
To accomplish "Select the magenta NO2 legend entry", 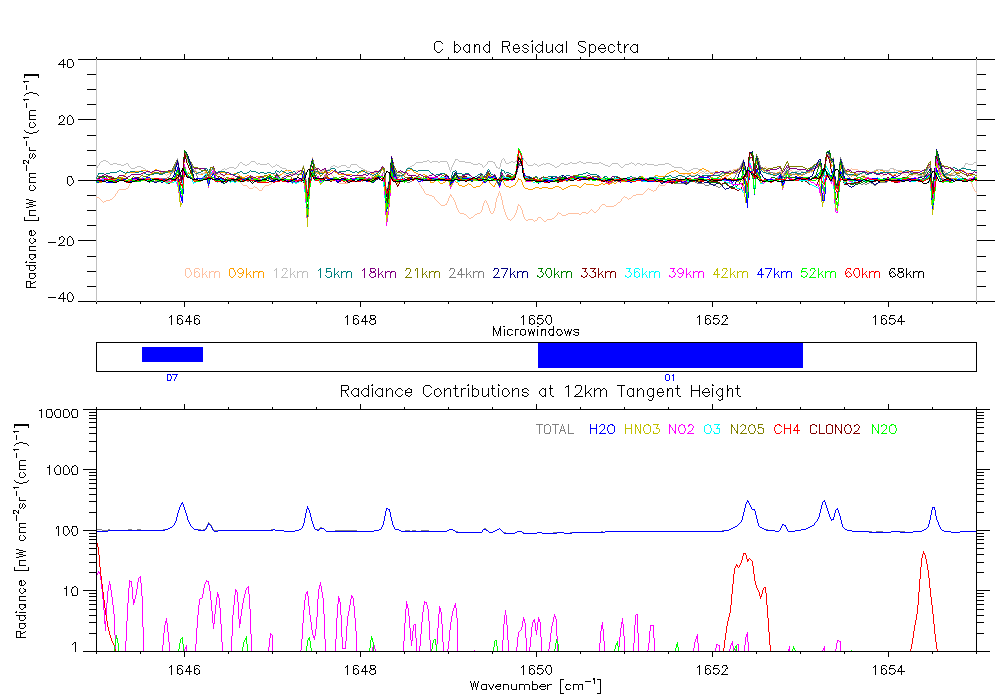I will 682,430.
